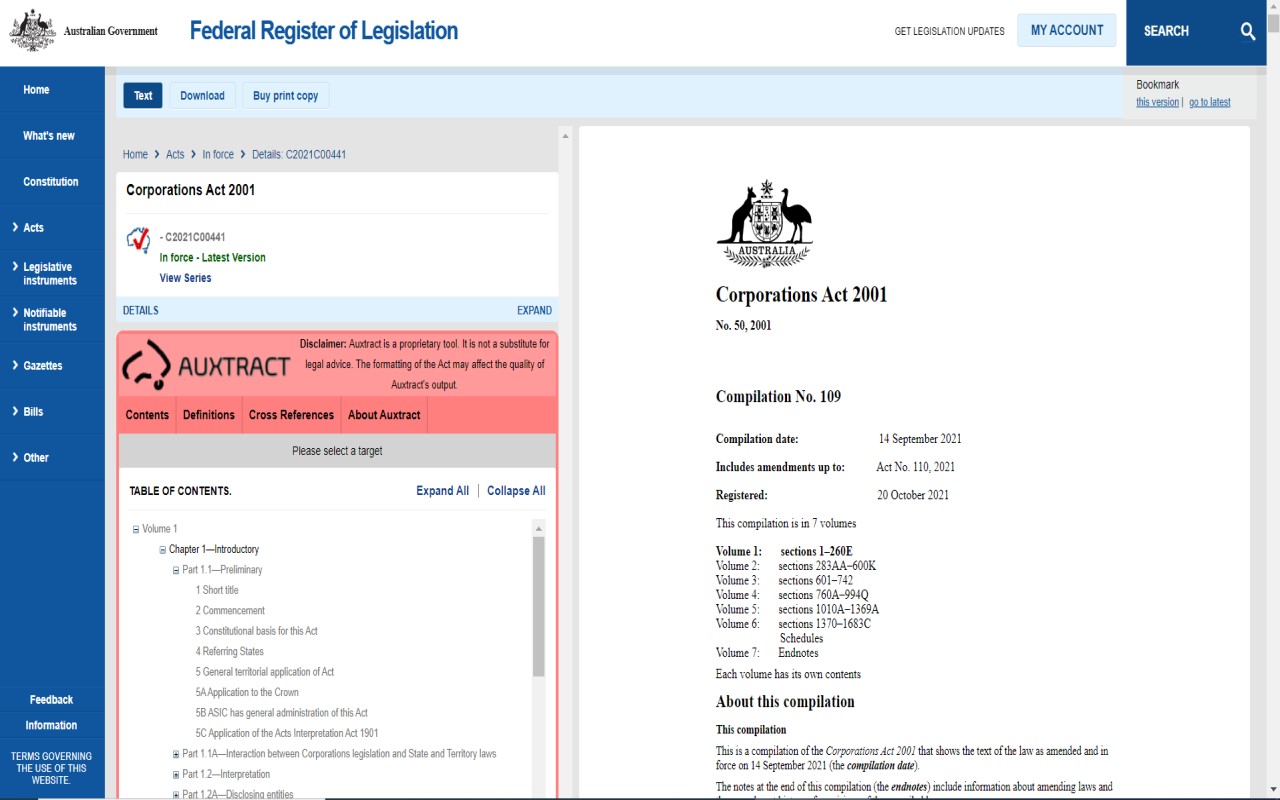Click the left panel scroll up arrow

[x=565, y=136]
